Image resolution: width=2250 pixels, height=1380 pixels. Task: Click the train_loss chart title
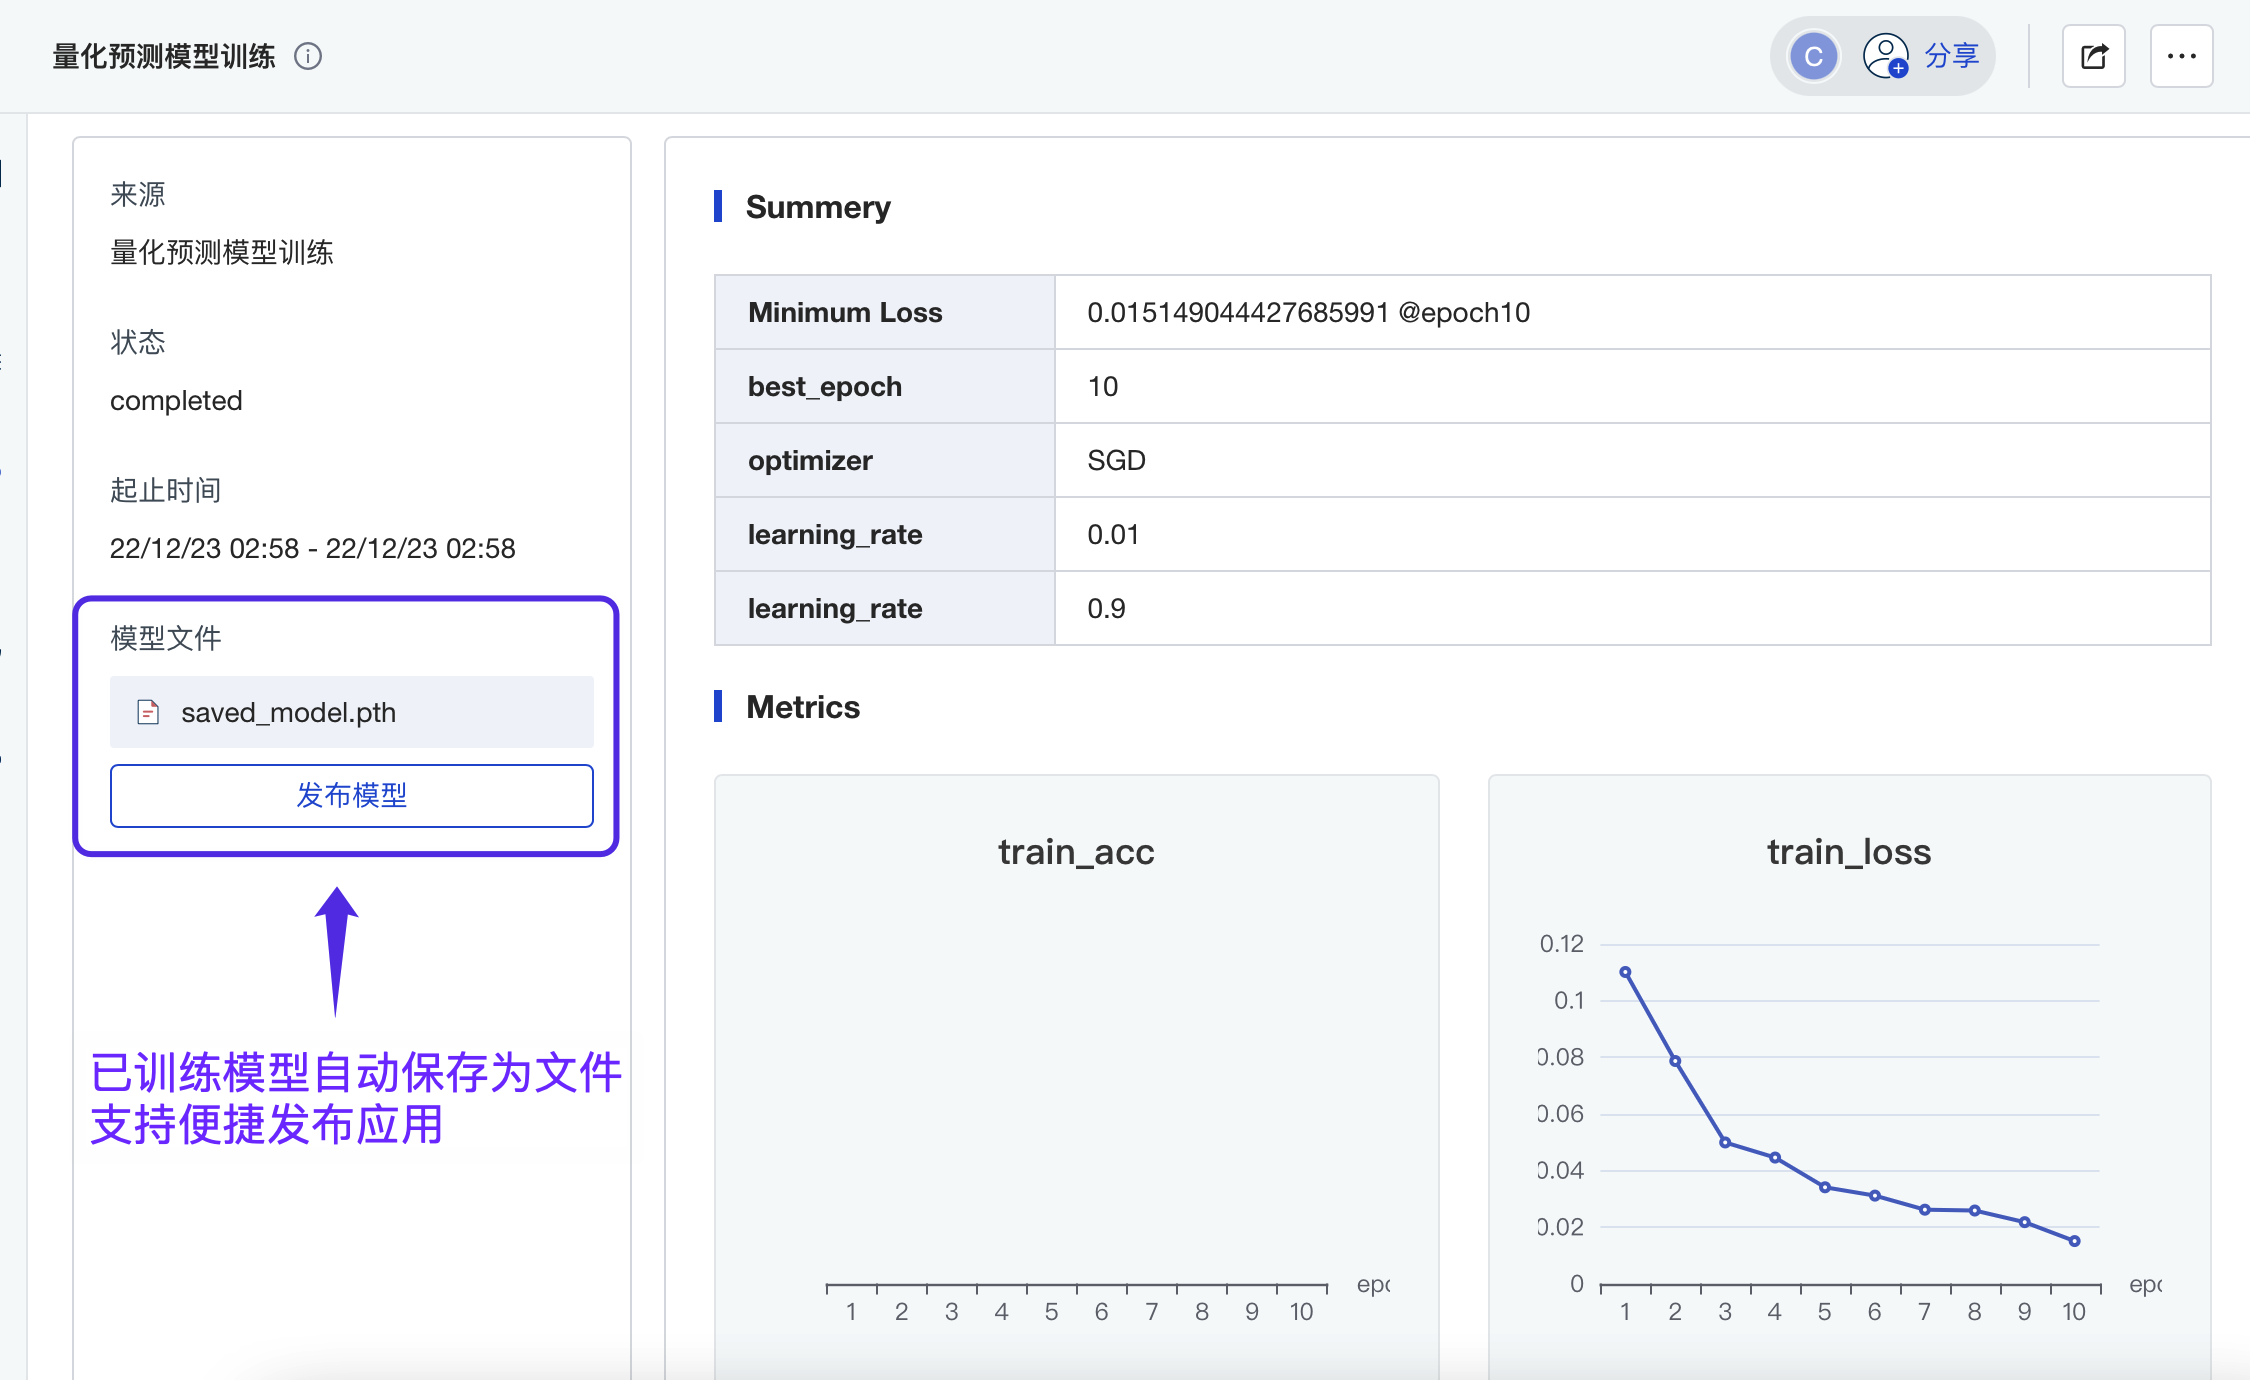tap(1849, 852)
